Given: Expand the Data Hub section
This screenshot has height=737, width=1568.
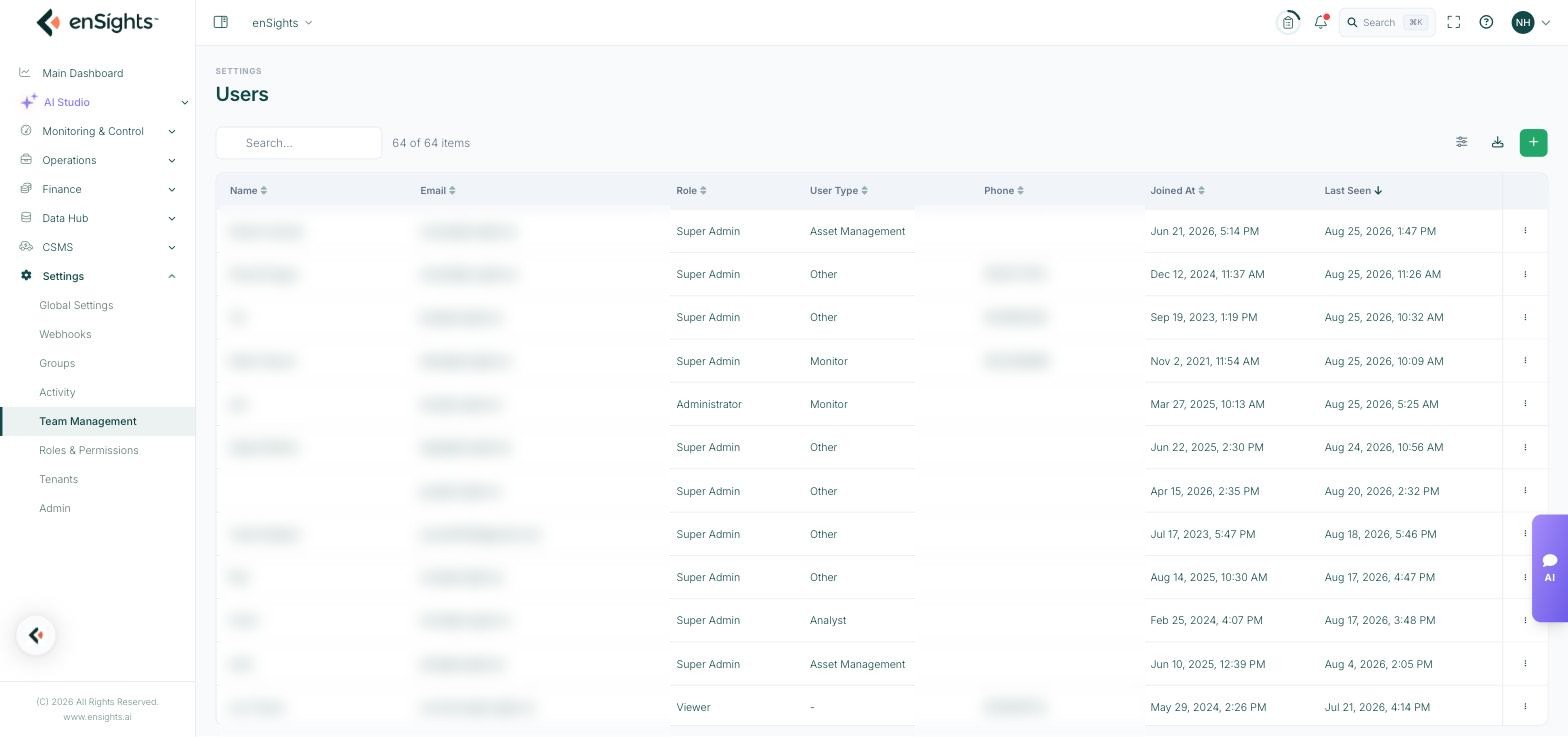Looking at the screenshot, I should tap(97, 218).
